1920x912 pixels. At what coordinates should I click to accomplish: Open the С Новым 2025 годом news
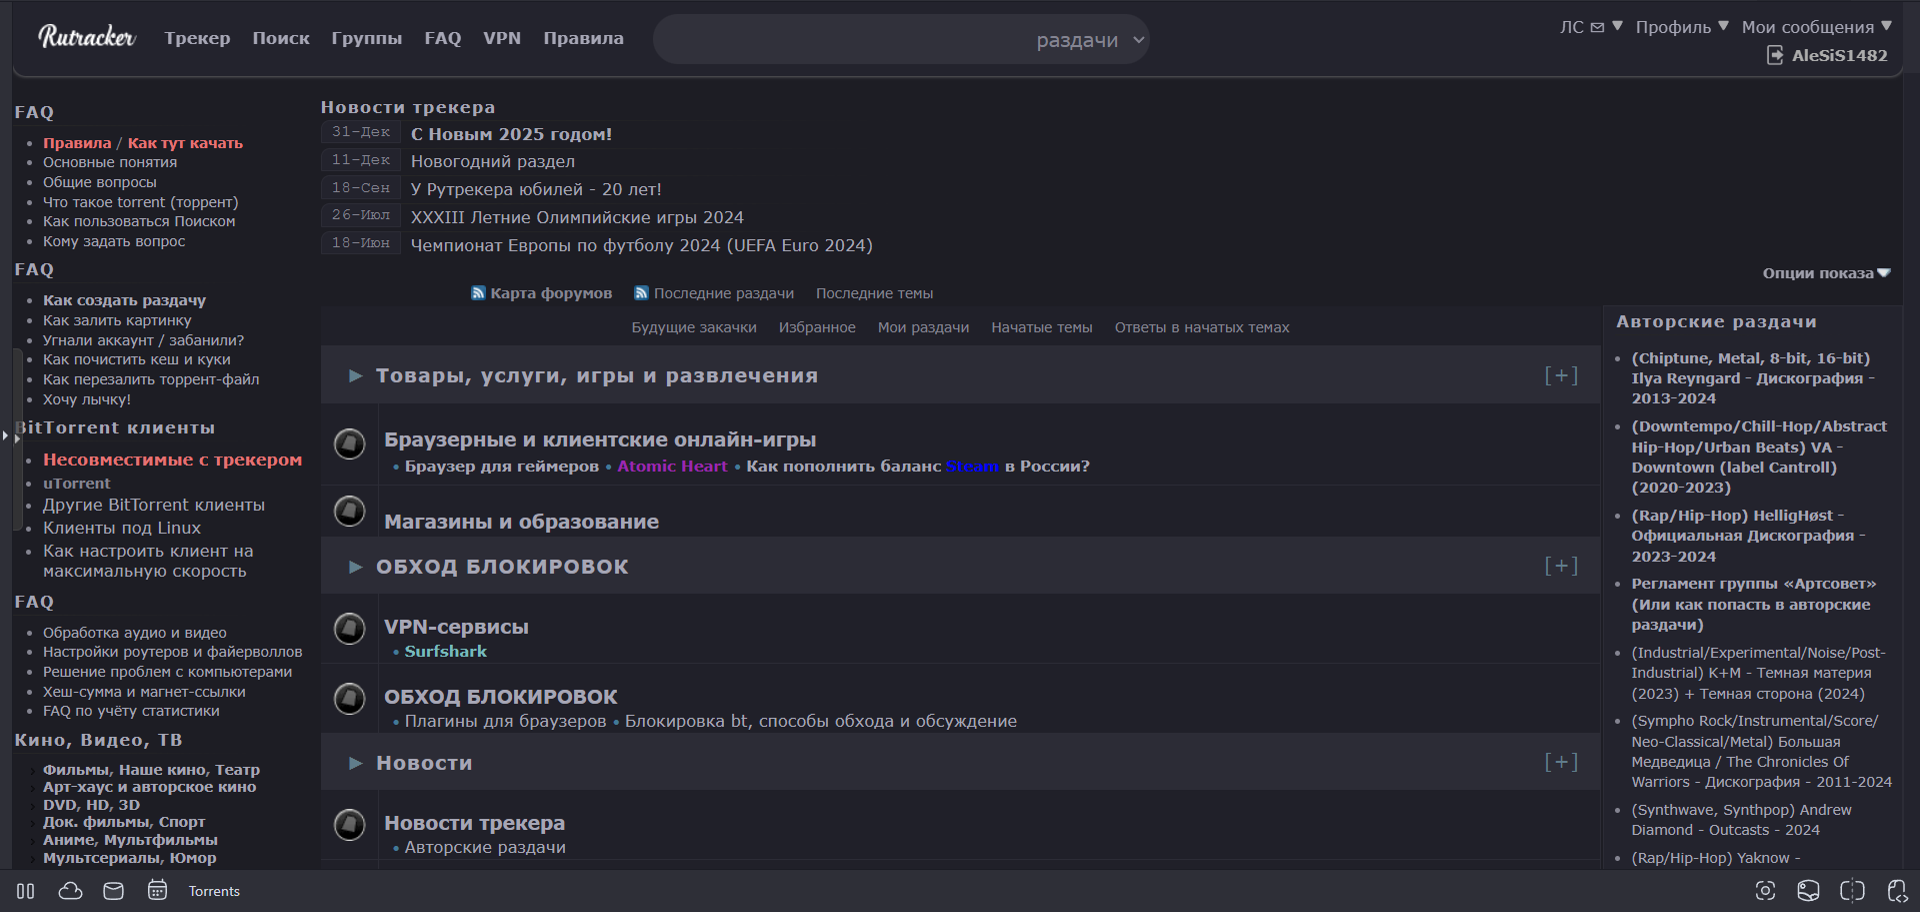click(512, 133)
